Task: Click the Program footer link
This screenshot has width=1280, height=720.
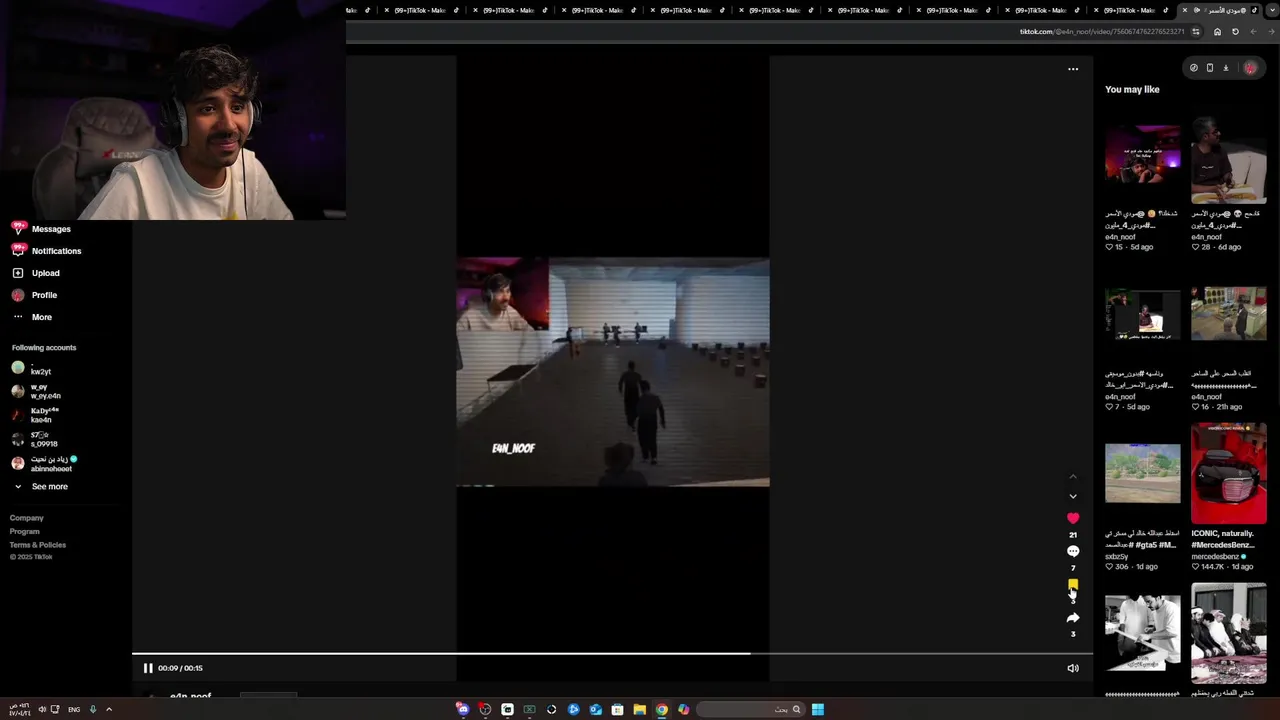Action: (x=25, y=531)
